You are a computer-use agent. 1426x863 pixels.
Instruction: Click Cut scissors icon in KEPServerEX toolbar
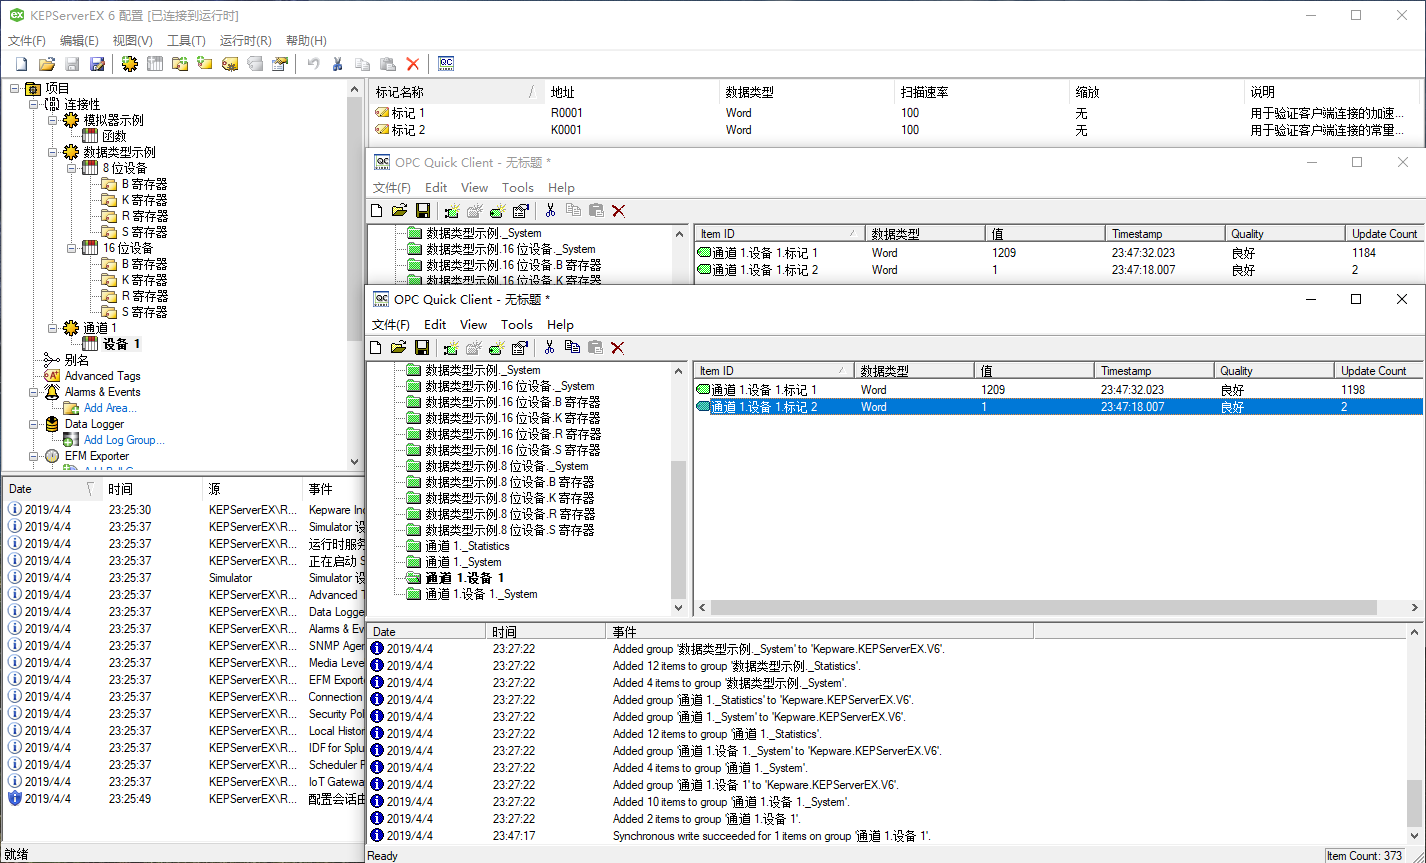coord(338,64)
